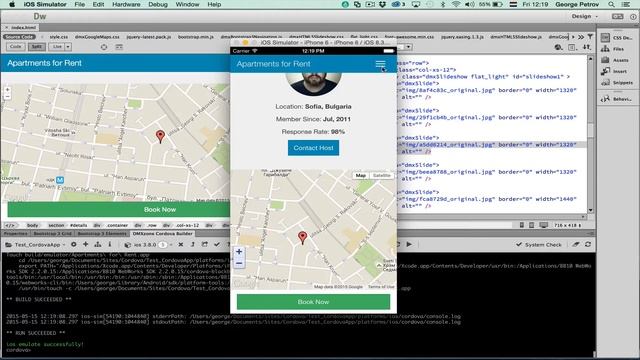Click the add platform plus icon in Cordova Builder
640x360 pixels.
pos(85,244)
